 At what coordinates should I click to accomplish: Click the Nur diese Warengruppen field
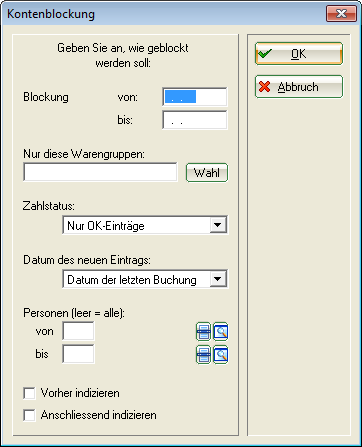click(x=100, y=172)
